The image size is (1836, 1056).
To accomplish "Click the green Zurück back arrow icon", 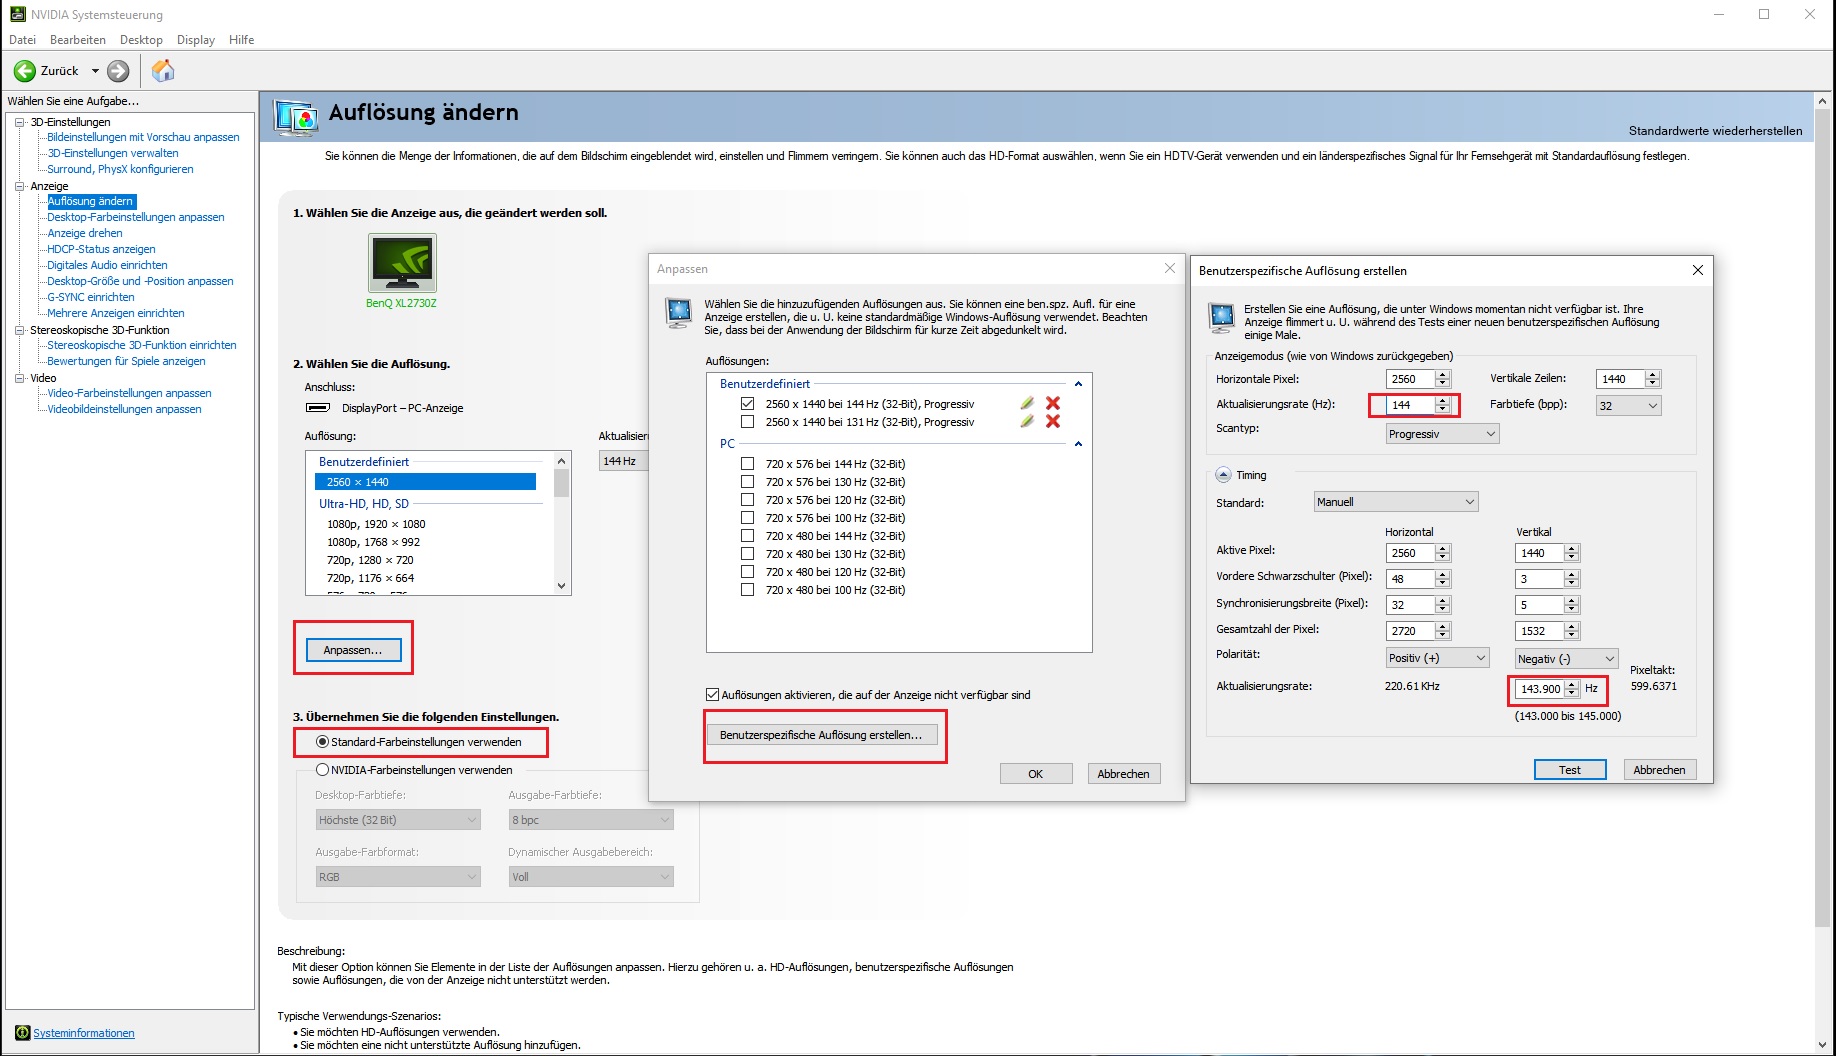I will [x=25, y=71].
